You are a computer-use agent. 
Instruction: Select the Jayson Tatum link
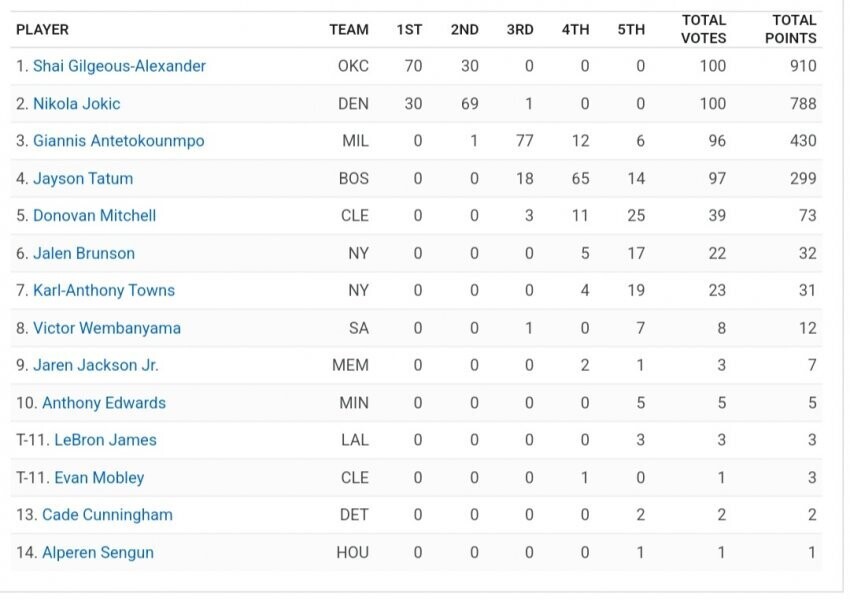(83, 178)
